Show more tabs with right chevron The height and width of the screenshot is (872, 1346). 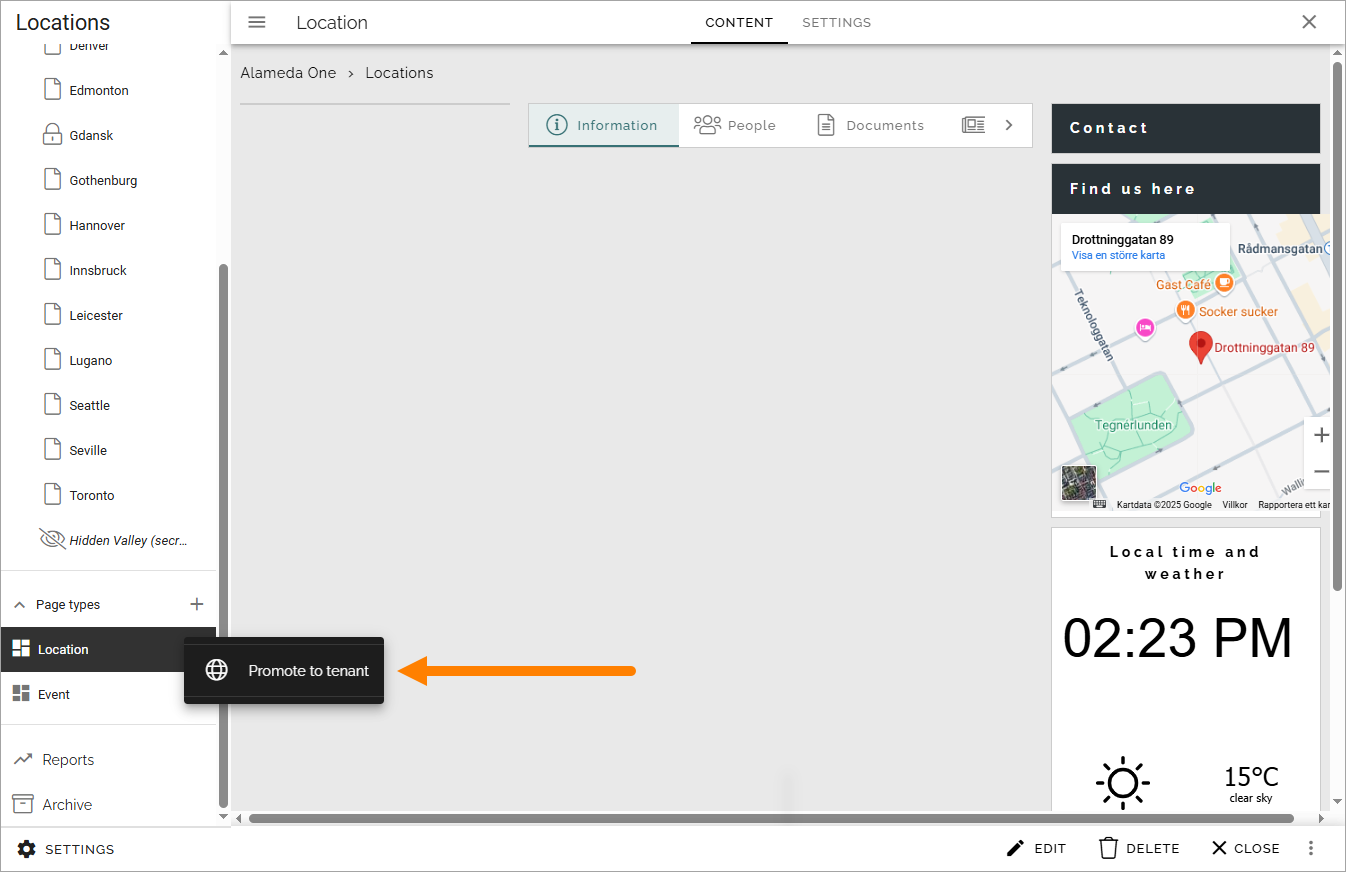1009,125
